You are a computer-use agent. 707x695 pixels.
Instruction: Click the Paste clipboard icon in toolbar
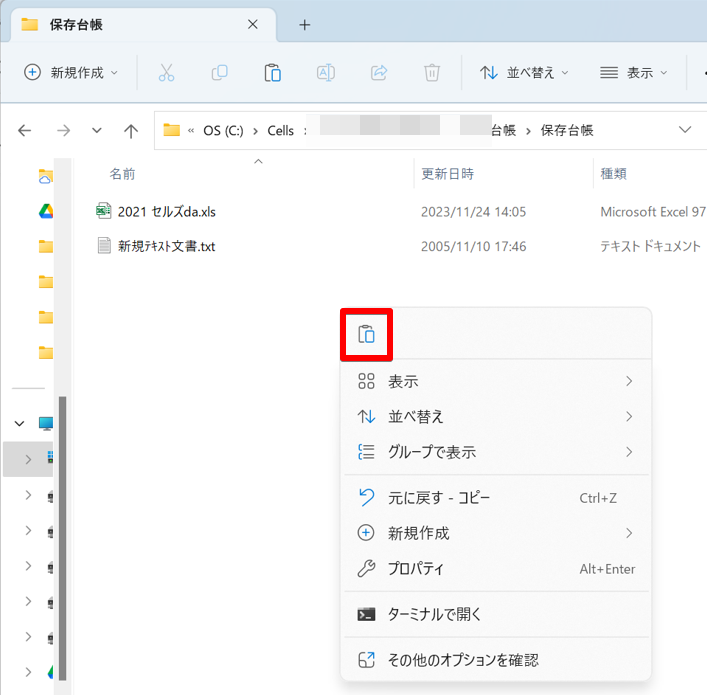click(272, 73)
